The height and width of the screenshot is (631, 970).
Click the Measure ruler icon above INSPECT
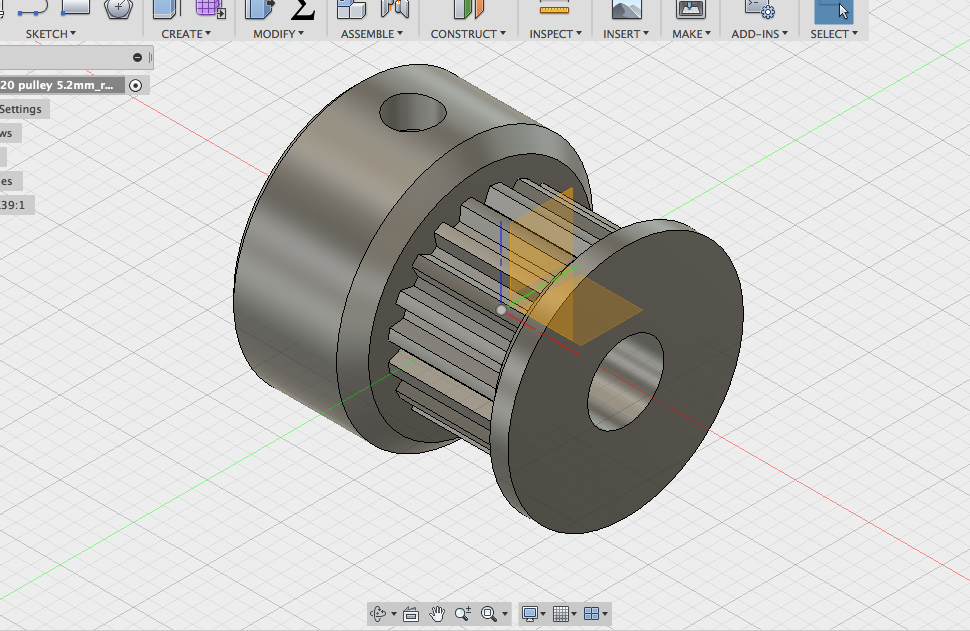(554, 8)
